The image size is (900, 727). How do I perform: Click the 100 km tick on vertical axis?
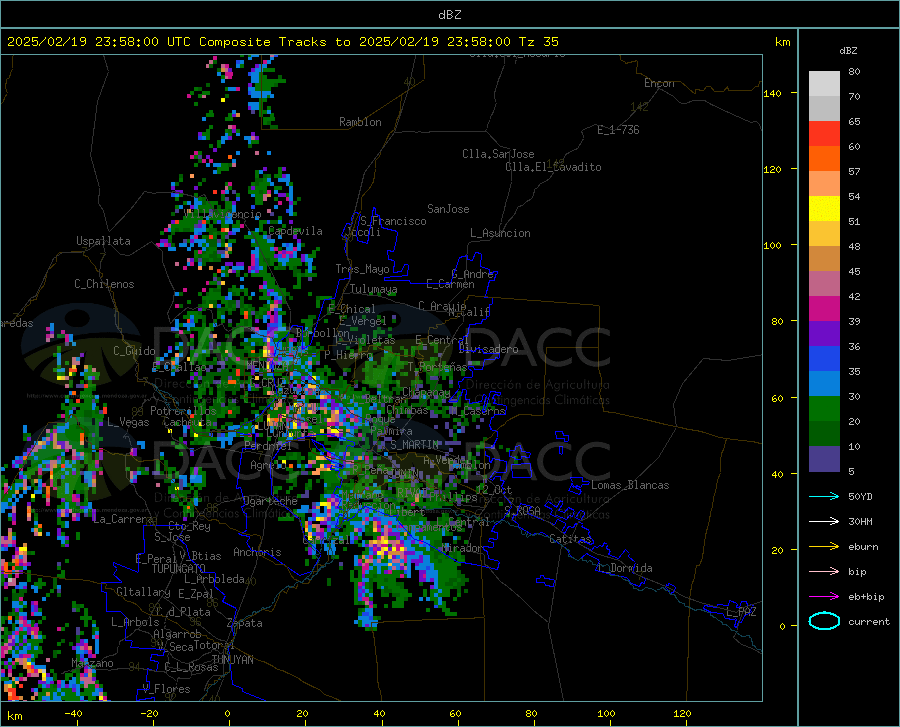pos(772,246)
